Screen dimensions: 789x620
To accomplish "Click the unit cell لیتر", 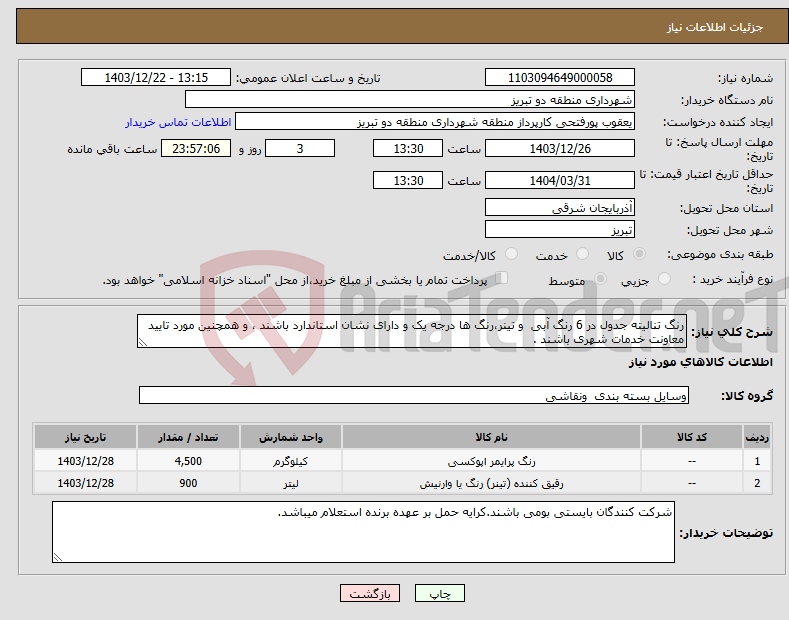I will 291,483.
